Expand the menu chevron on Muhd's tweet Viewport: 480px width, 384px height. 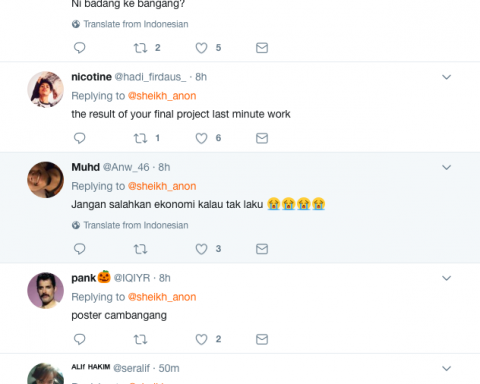click(446, 167)
